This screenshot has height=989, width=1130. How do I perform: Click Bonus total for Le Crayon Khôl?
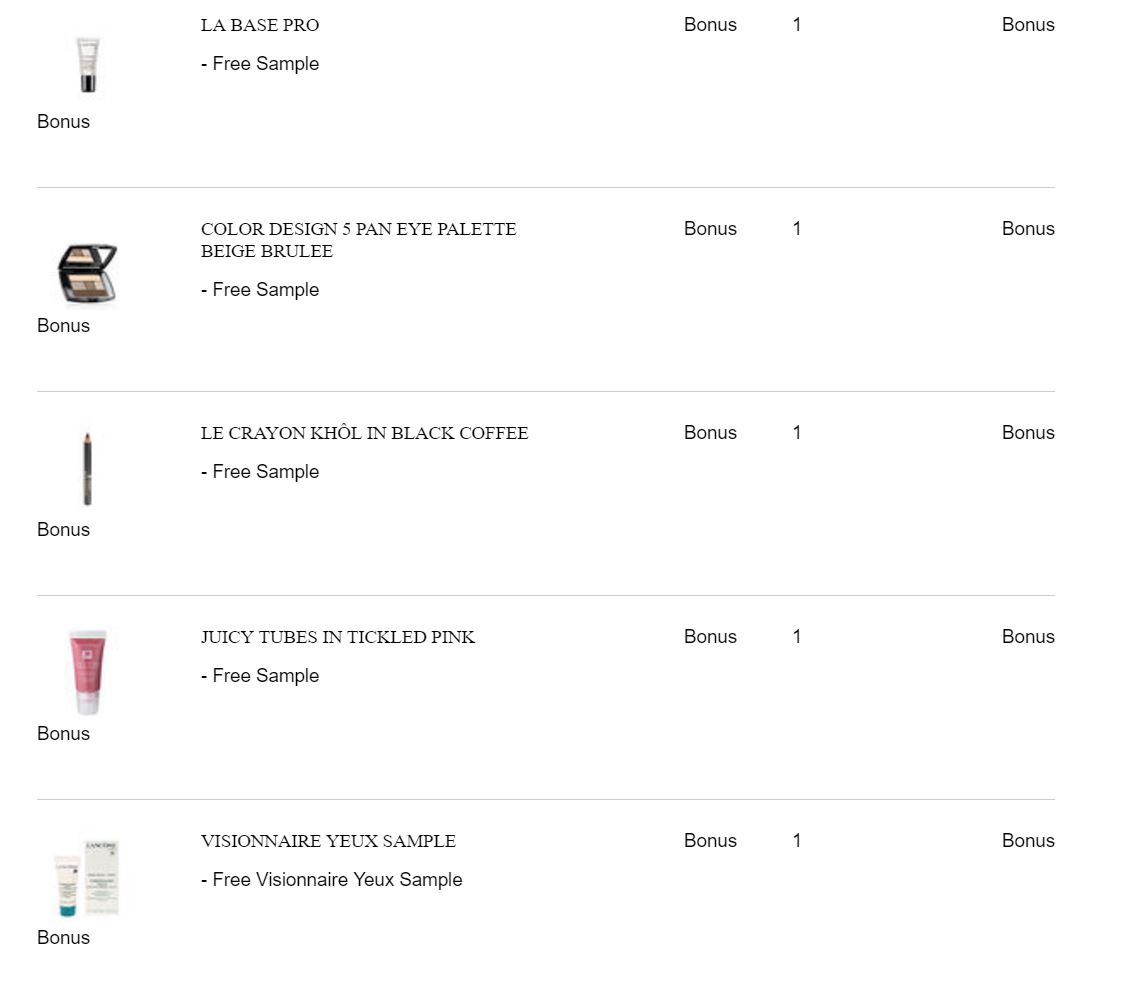tap(1027, 433)
